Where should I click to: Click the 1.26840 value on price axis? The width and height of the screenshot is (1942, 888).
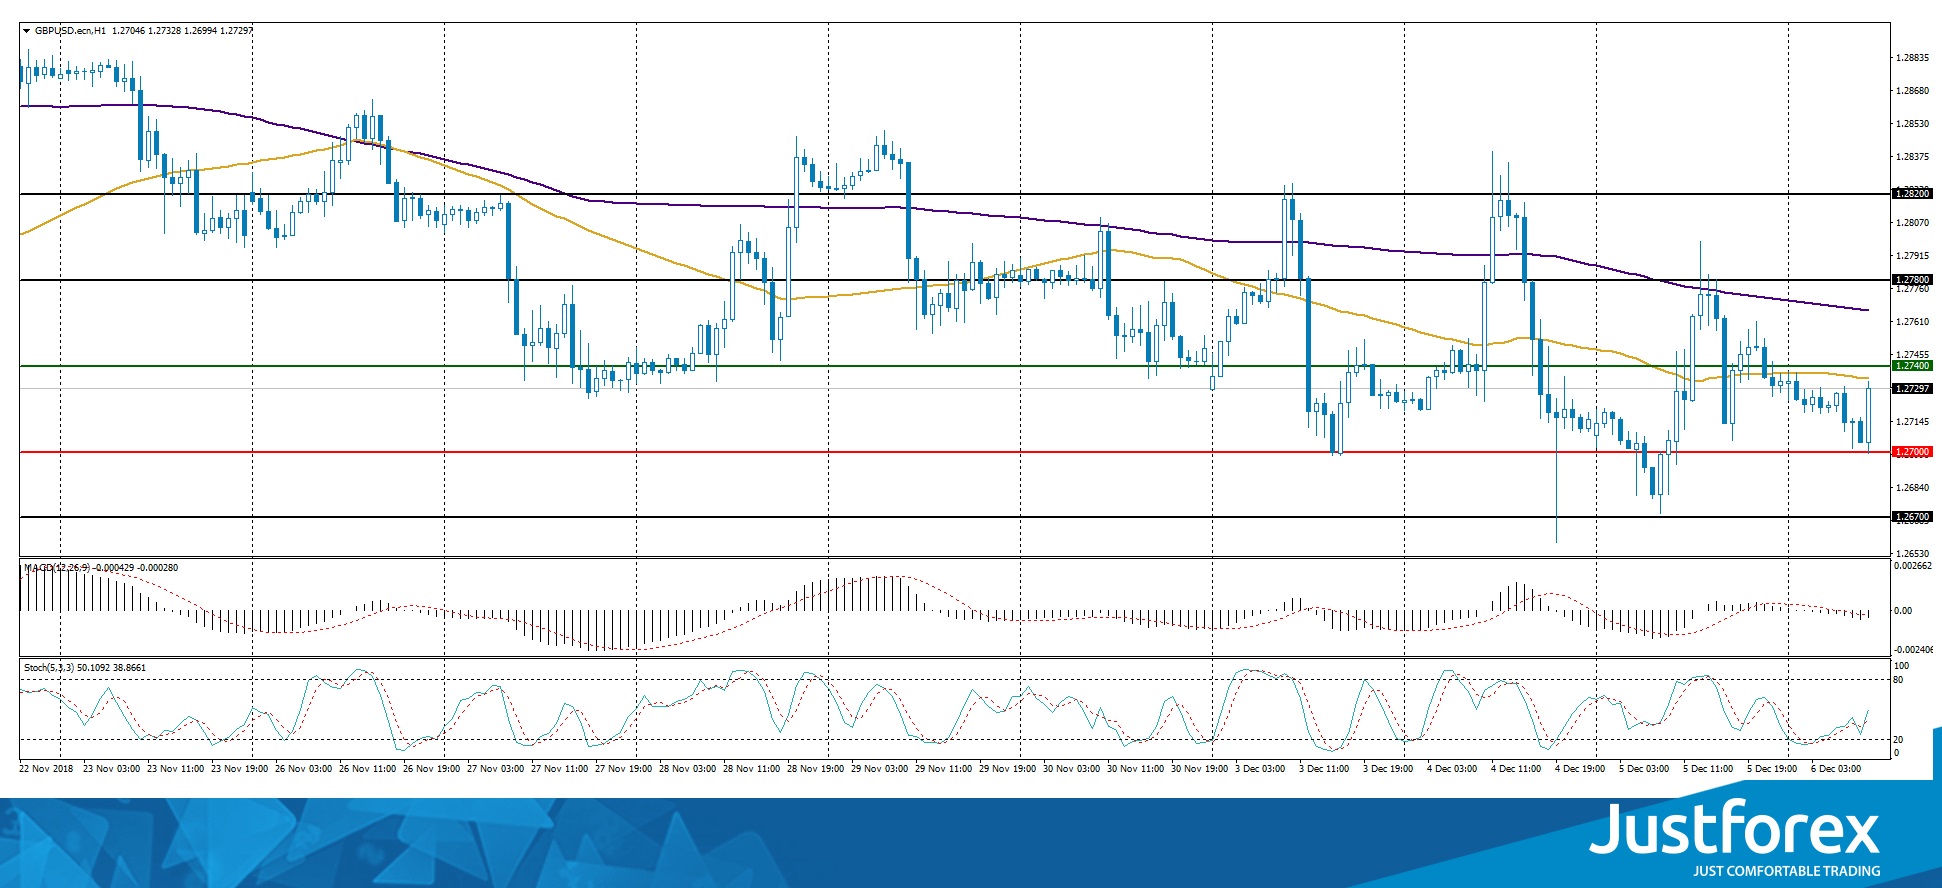click(1912, 488)
